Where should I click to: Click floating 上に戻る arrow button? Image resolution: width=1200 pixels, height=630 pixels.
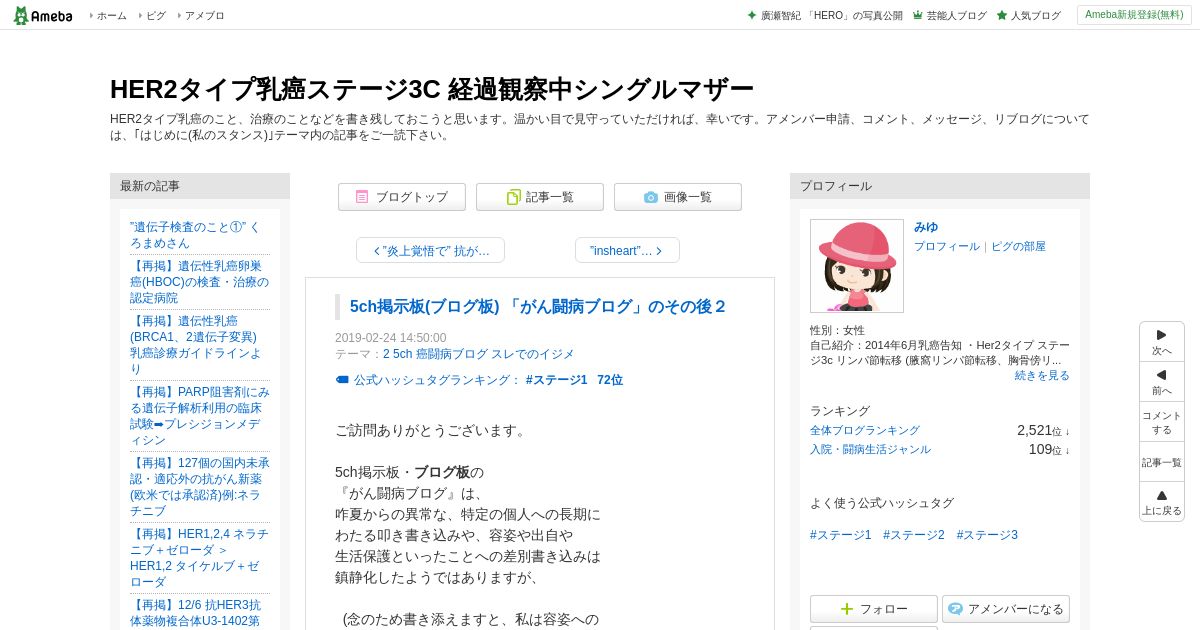pos(1162,502)
